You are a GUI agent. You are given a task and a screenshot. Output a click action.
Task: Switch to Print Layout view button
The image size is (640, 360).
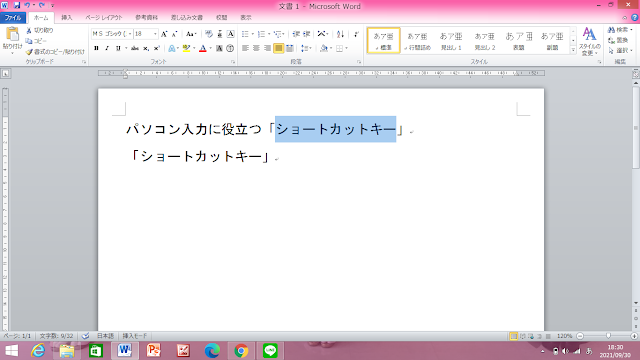[x=513, y=336]
